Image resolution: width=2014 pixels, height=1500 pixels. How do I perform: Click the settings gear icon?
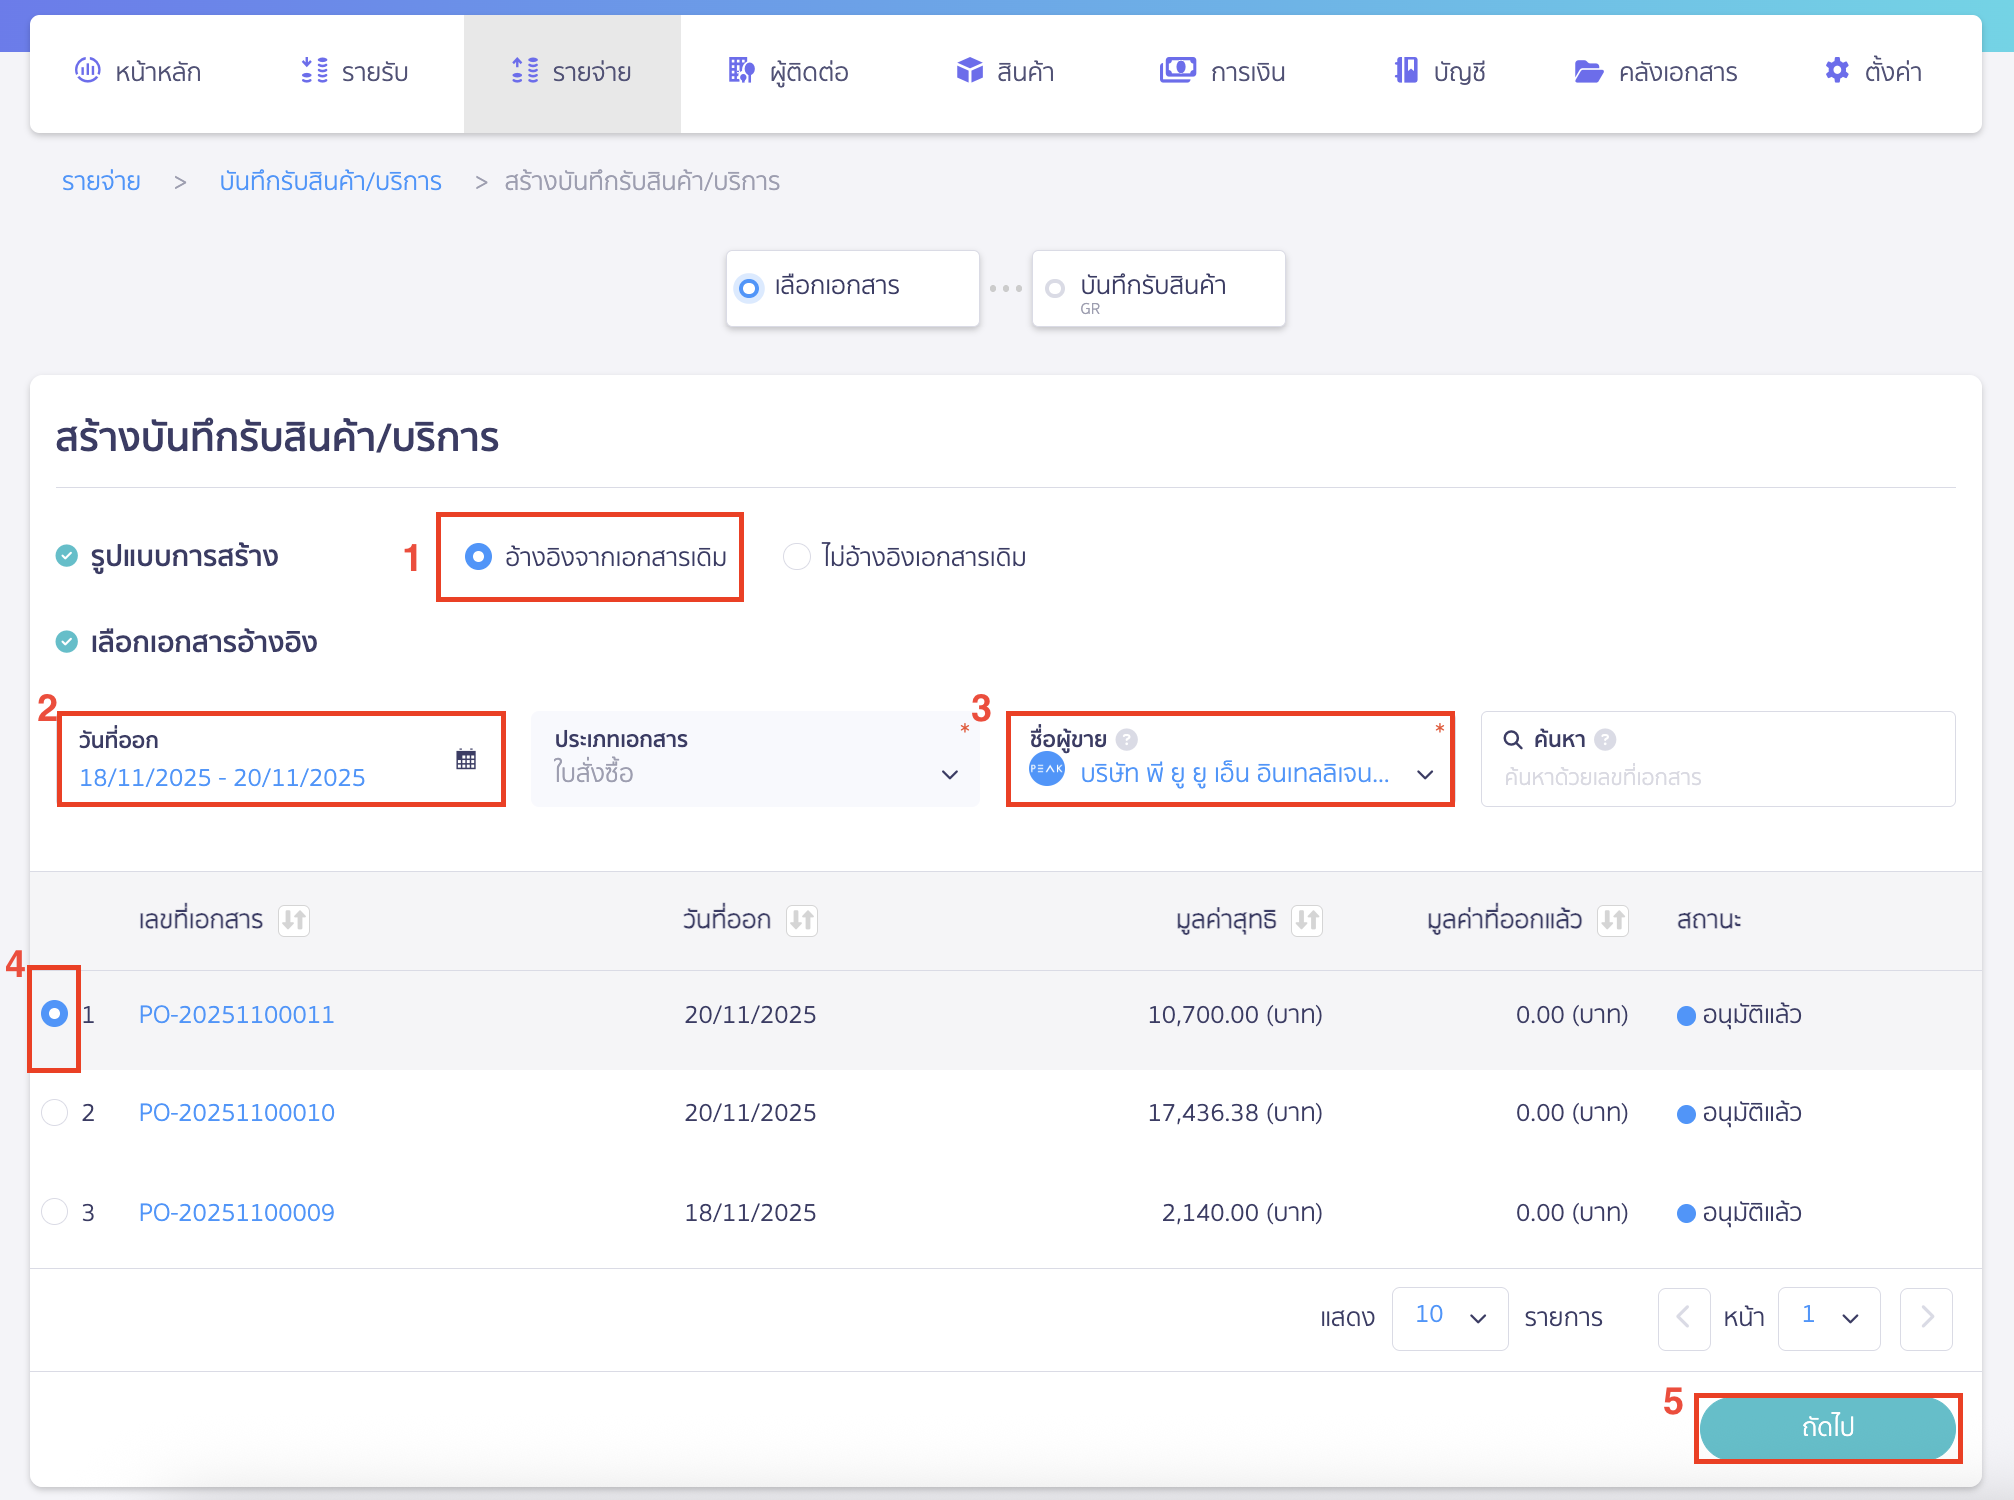1837,71
